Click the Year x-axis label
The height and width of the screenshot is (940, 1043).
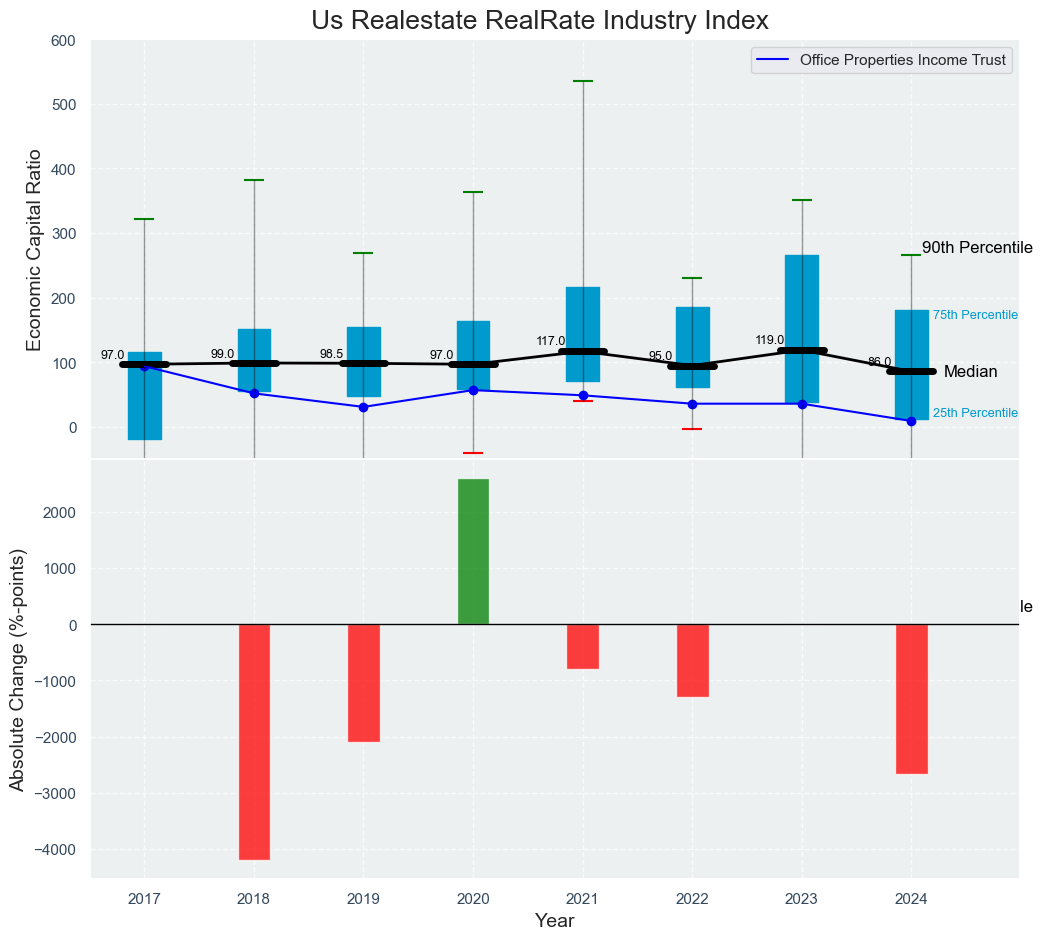click(x=554, y=920)
